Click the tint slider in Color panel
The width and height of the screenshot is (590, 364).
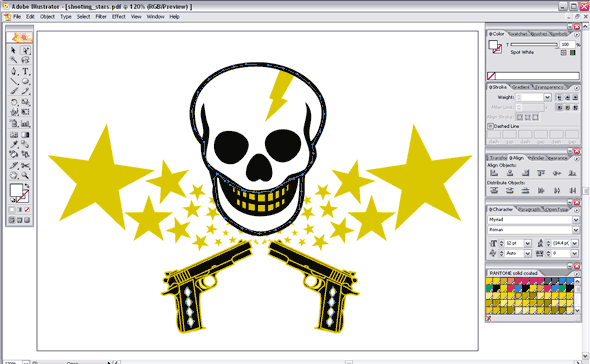pyautogui.click(x=534, y=44)
